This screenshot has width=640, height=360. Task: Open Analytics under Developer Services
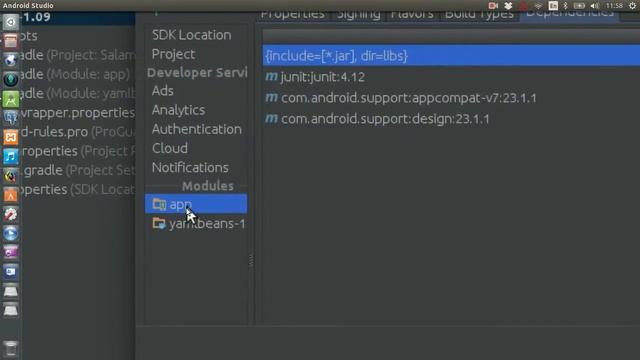click(x=178, y=110)
